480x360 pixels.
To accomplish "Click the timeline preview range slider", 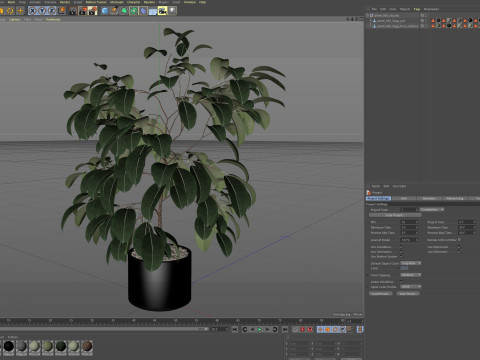I will coord(103,329).
